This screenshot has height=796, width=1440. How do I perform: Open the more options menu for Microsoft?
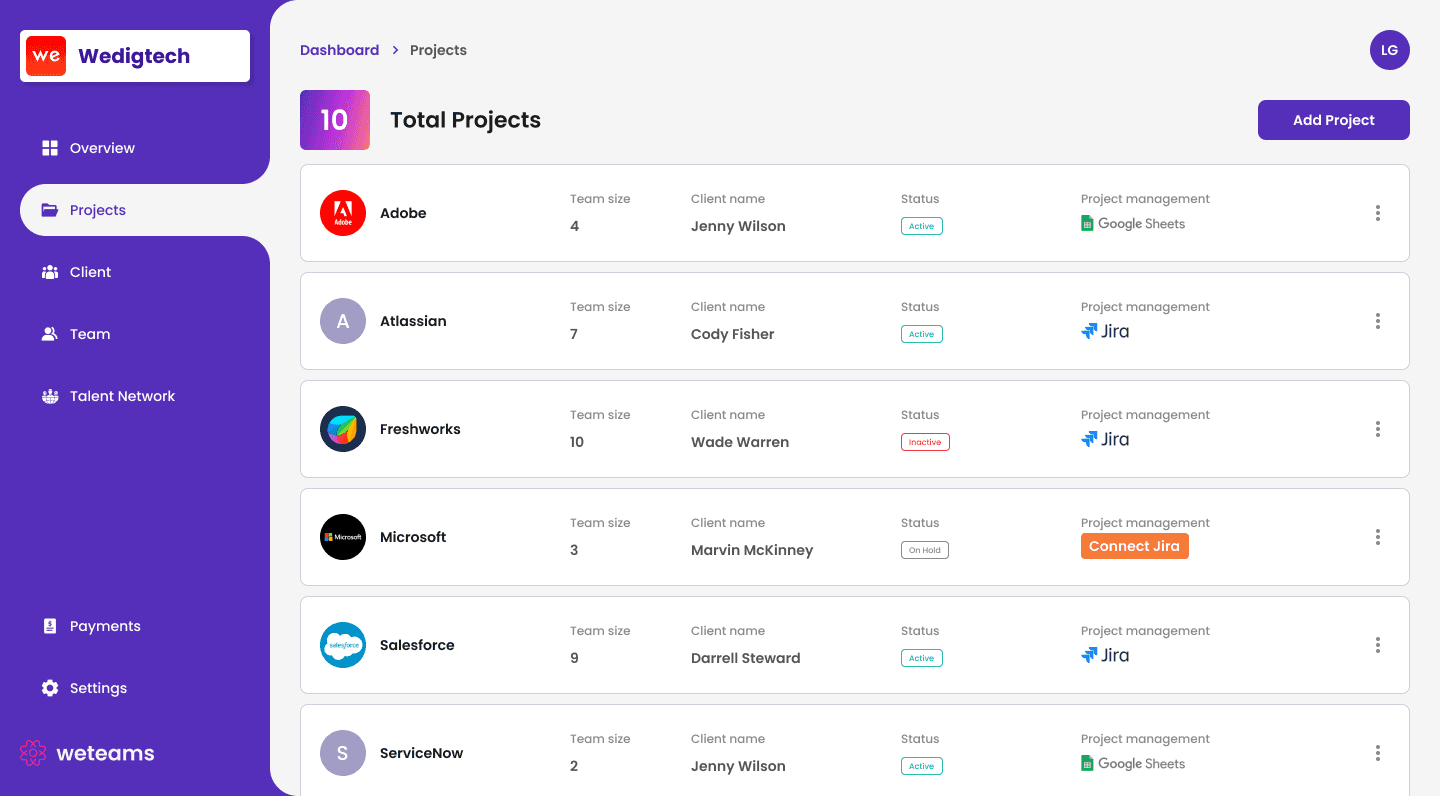tap(1378, 537)
